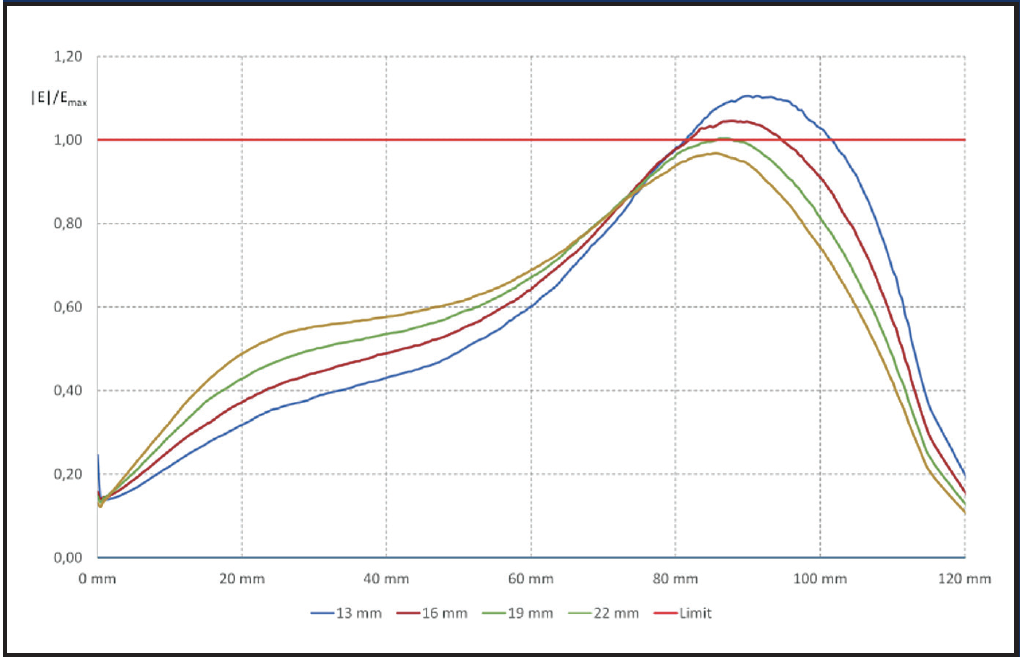Click the 80 mm x-axis label
This screenshot has height=664, width=1020.
675,579
